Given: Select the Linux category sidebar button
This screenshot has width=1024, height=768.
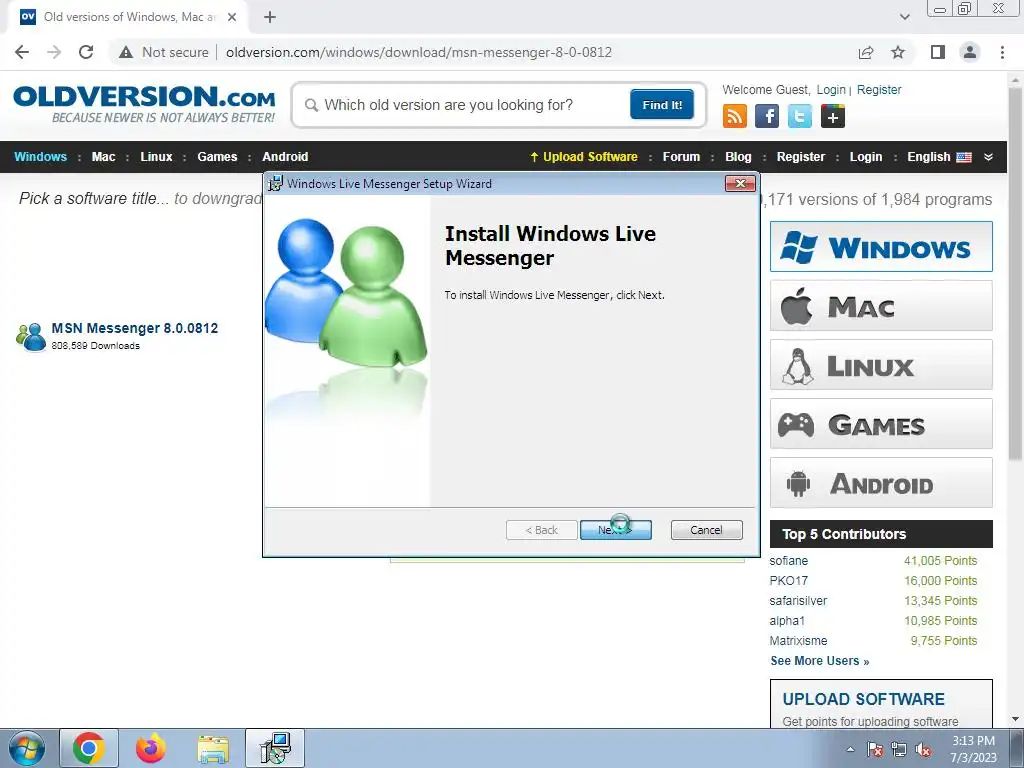Looking at the screenshot, I should [x=881, y=364].
